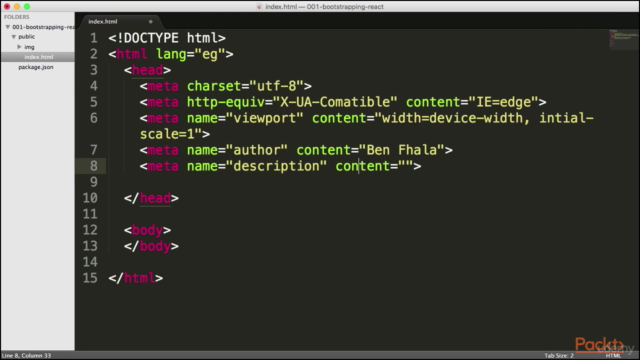Image resolution: width=640 pixels, height=360 pixels.
Task: Click the "Ben Fhala" value
Action: tap(402, 150)
